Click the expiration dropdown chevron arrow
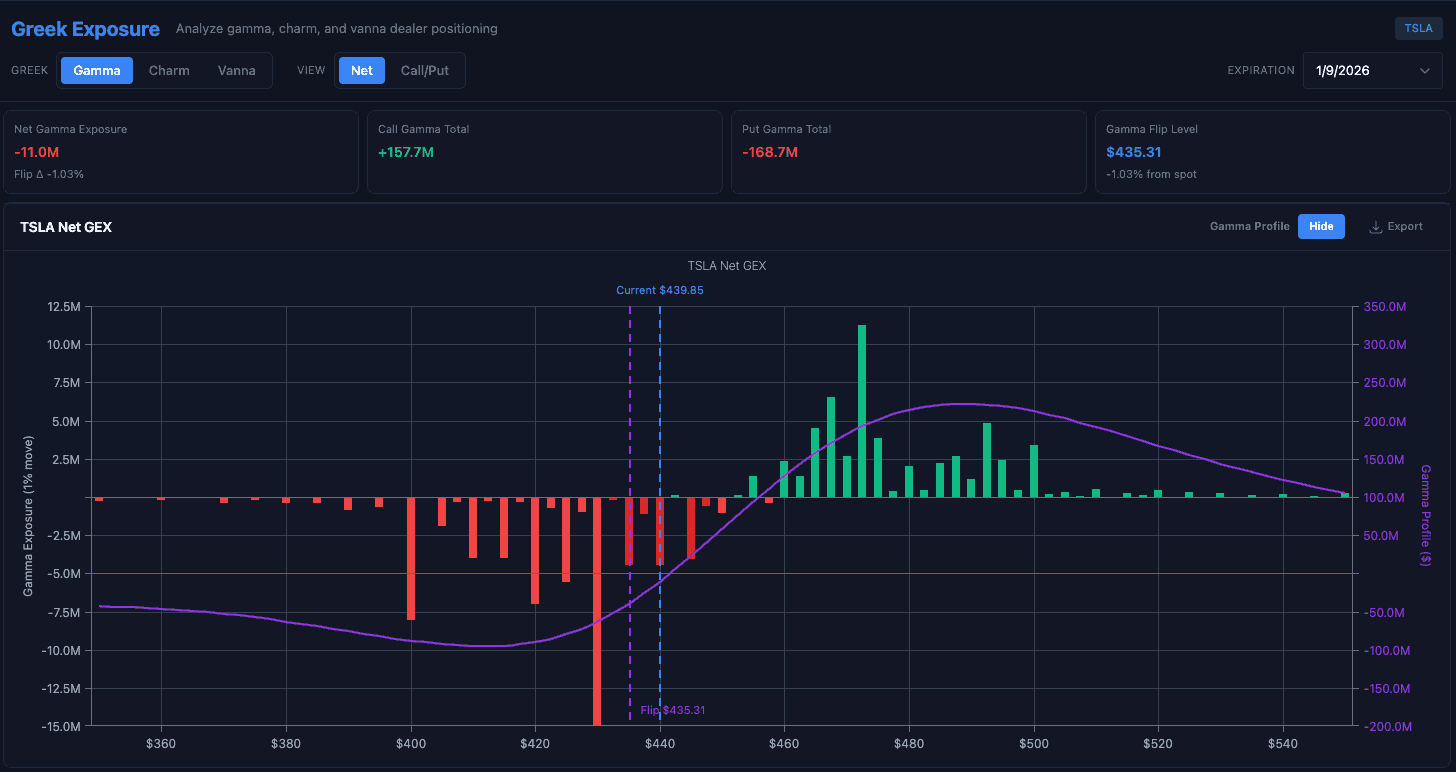1456x772 pixels. 1424,71
